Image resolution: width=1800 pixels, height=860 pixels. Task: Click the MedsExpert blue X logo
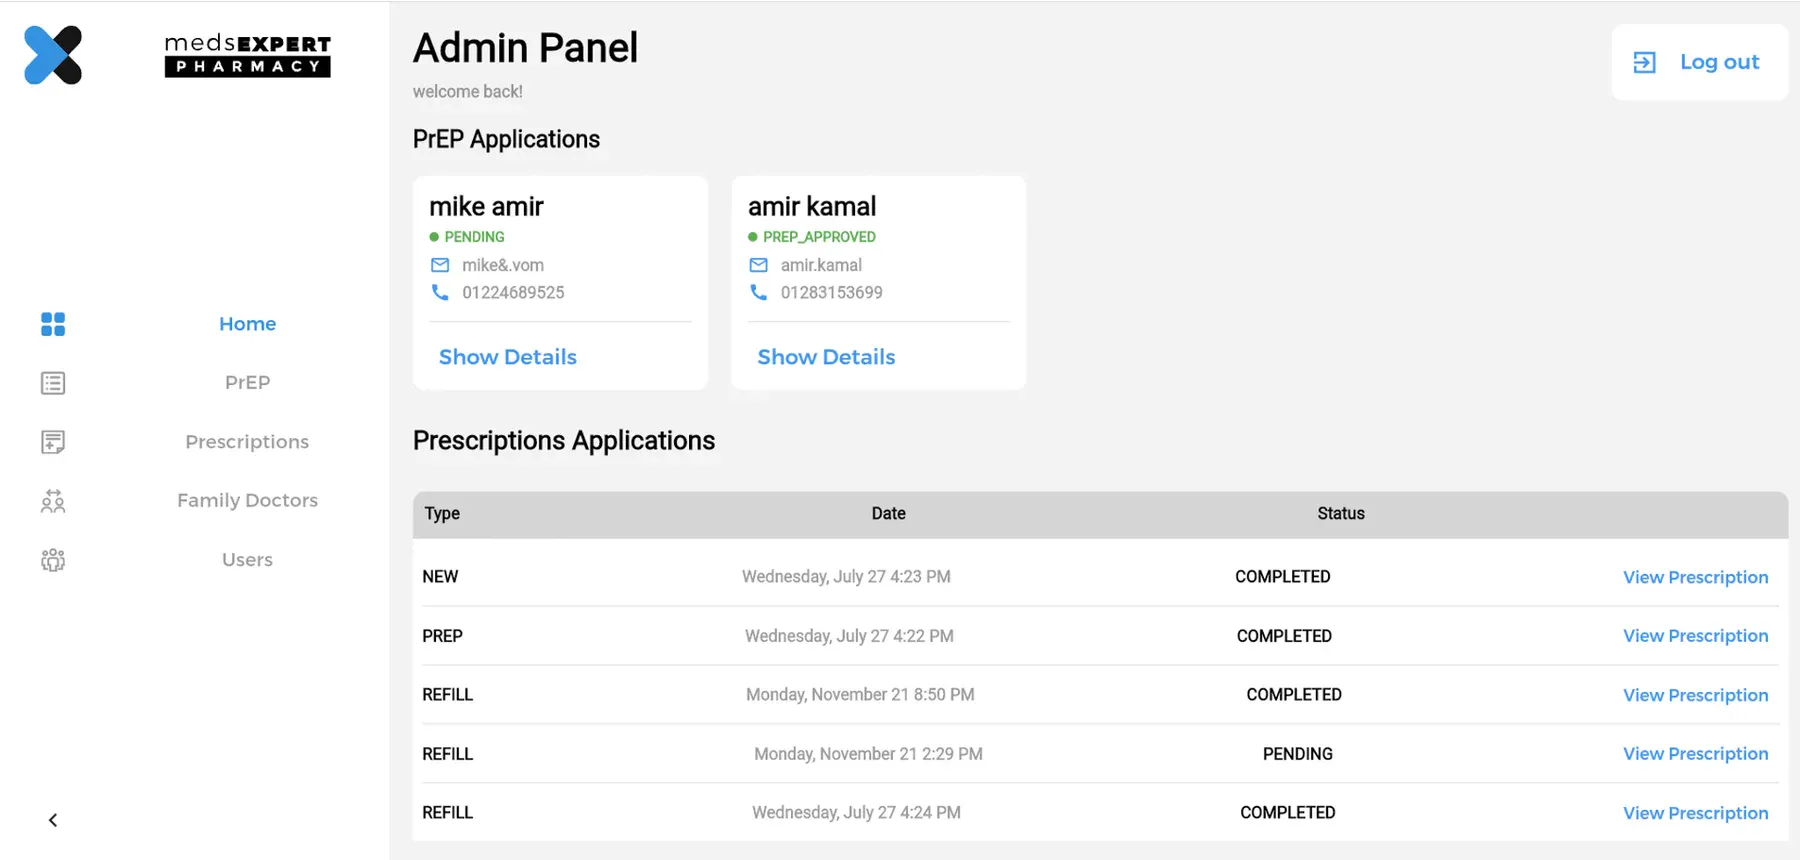point(53,55)
